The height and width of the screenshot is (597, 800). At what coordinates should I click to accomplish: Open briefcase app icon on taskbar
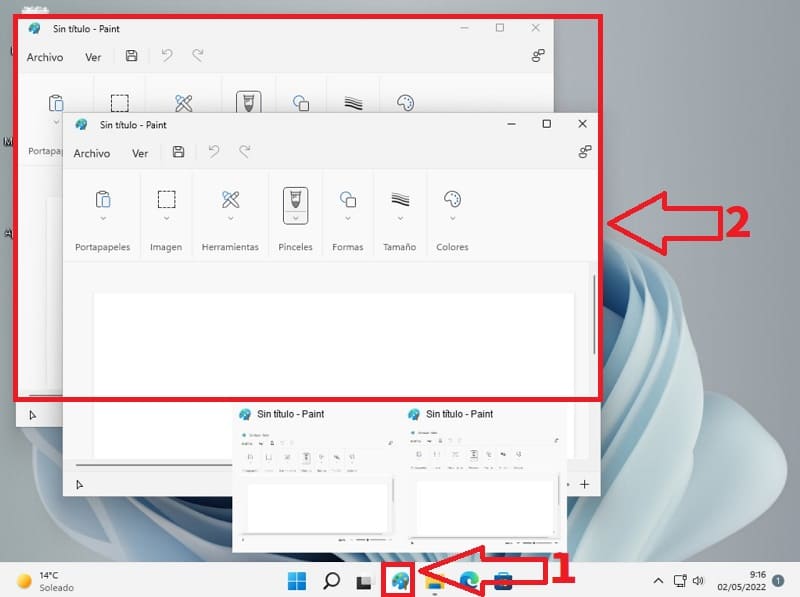[503, 581]
